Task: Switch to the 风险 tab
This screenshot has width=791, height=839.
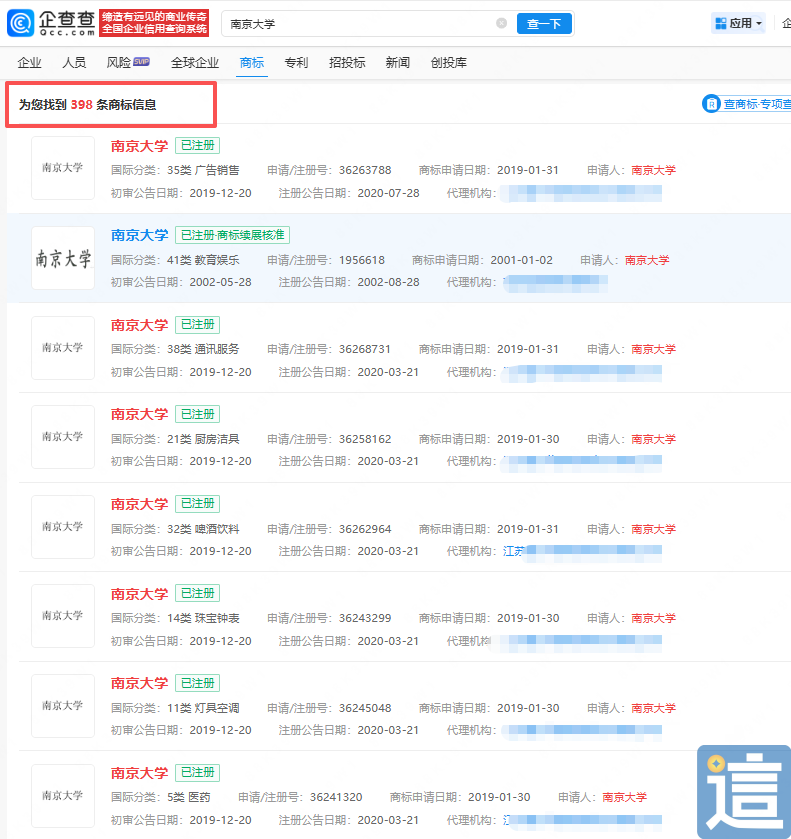Action: (x=118, y=63)
